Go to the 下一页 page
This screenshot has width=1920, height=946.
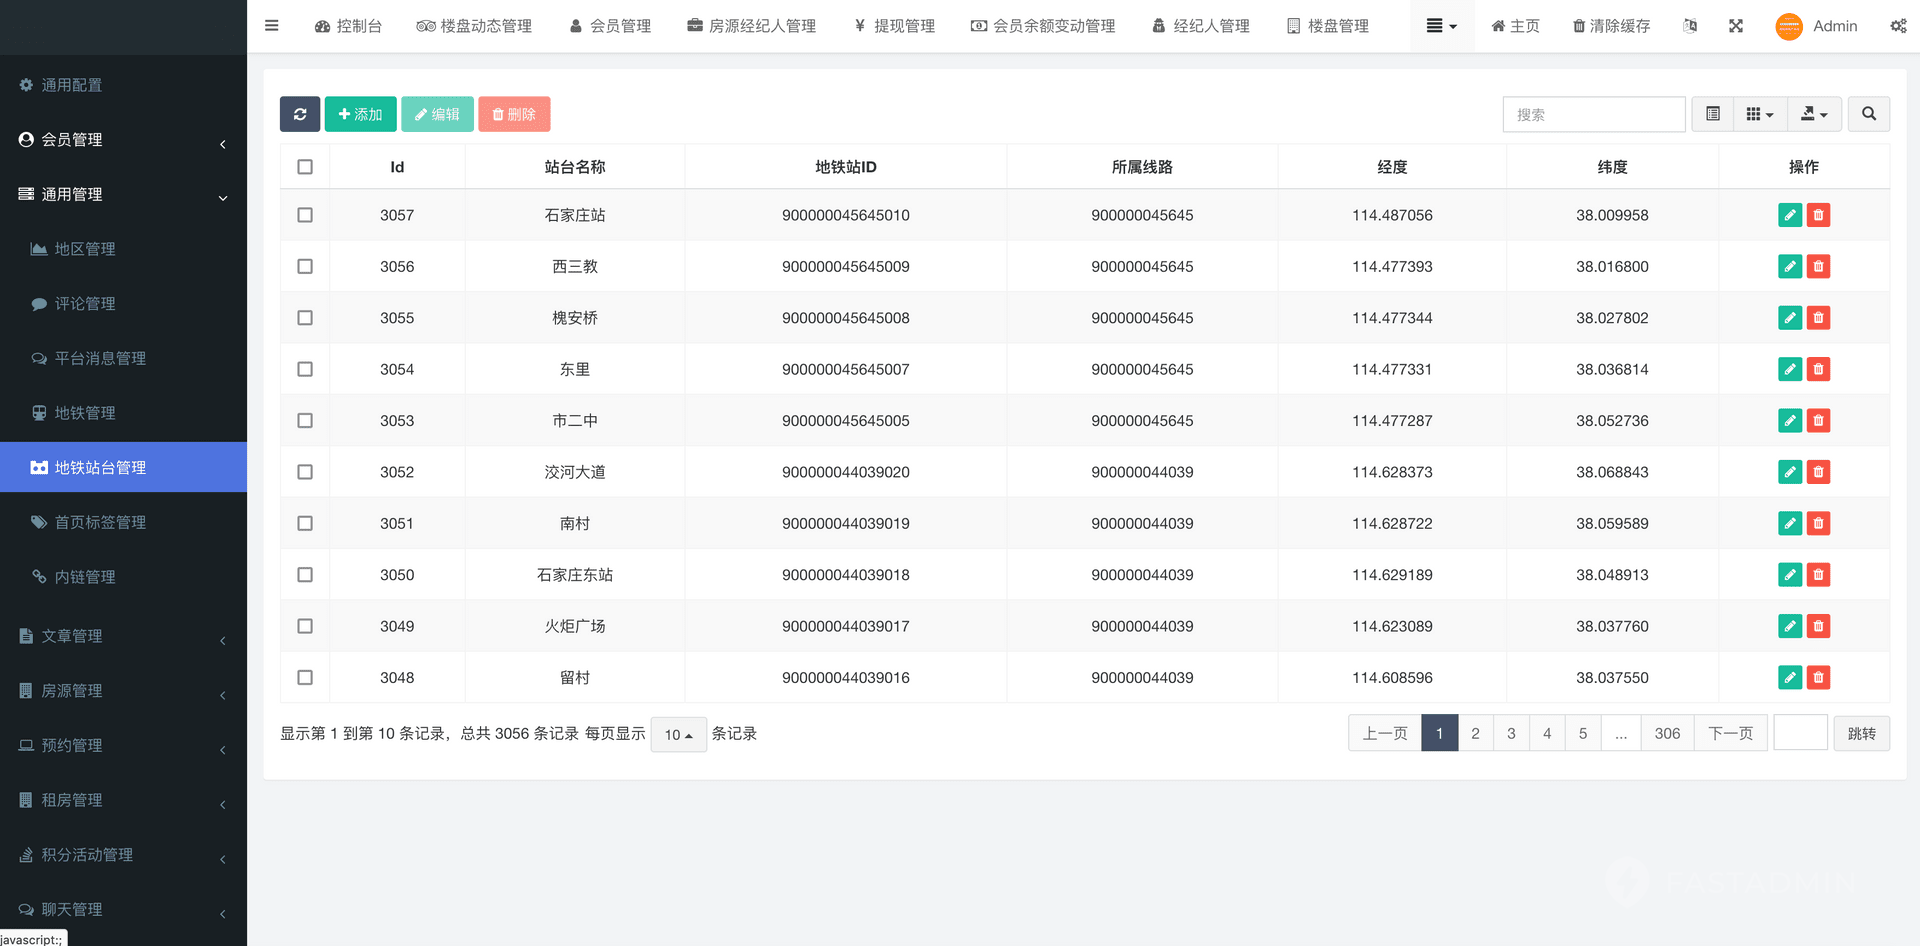(x=1730, y=733)
